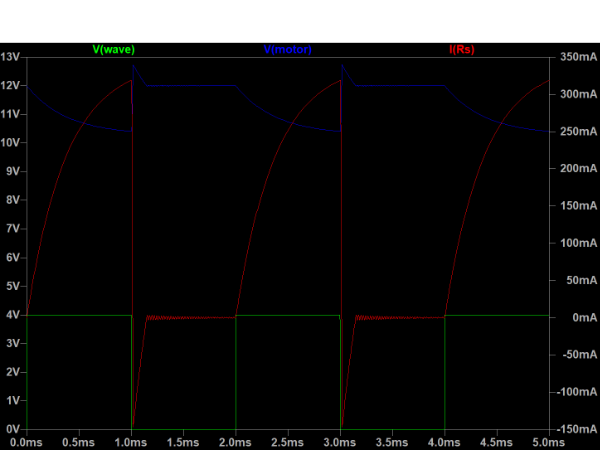
Task: Click the 0.0ms time axis label
Action: (26, 441)
